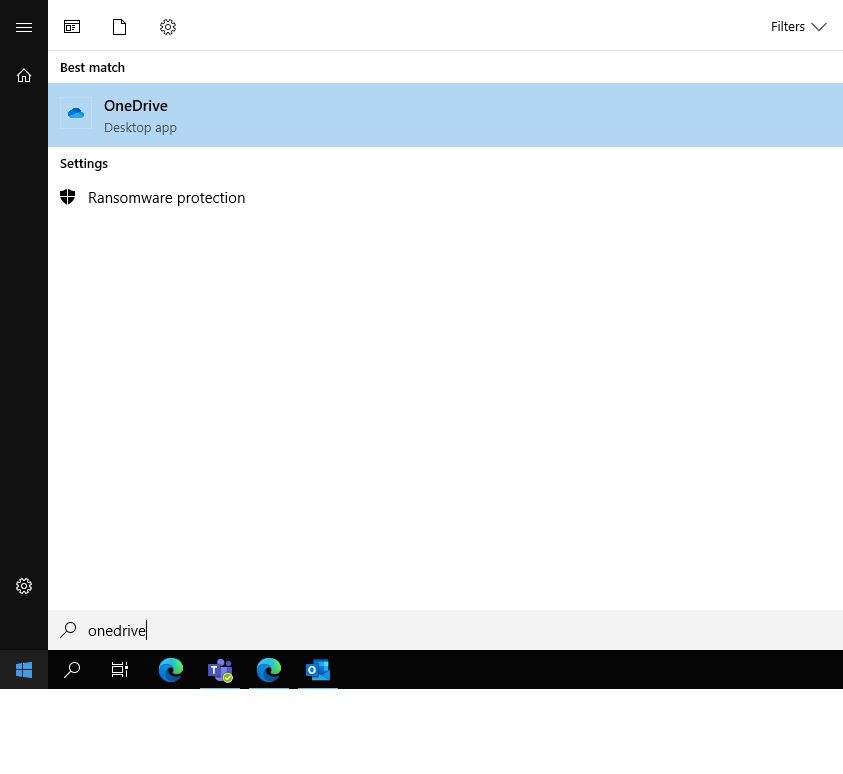The height and width of the screenshot is (774, 843).
Task: Open Microsoft Teams from taskbar
Action: (220, 670)
